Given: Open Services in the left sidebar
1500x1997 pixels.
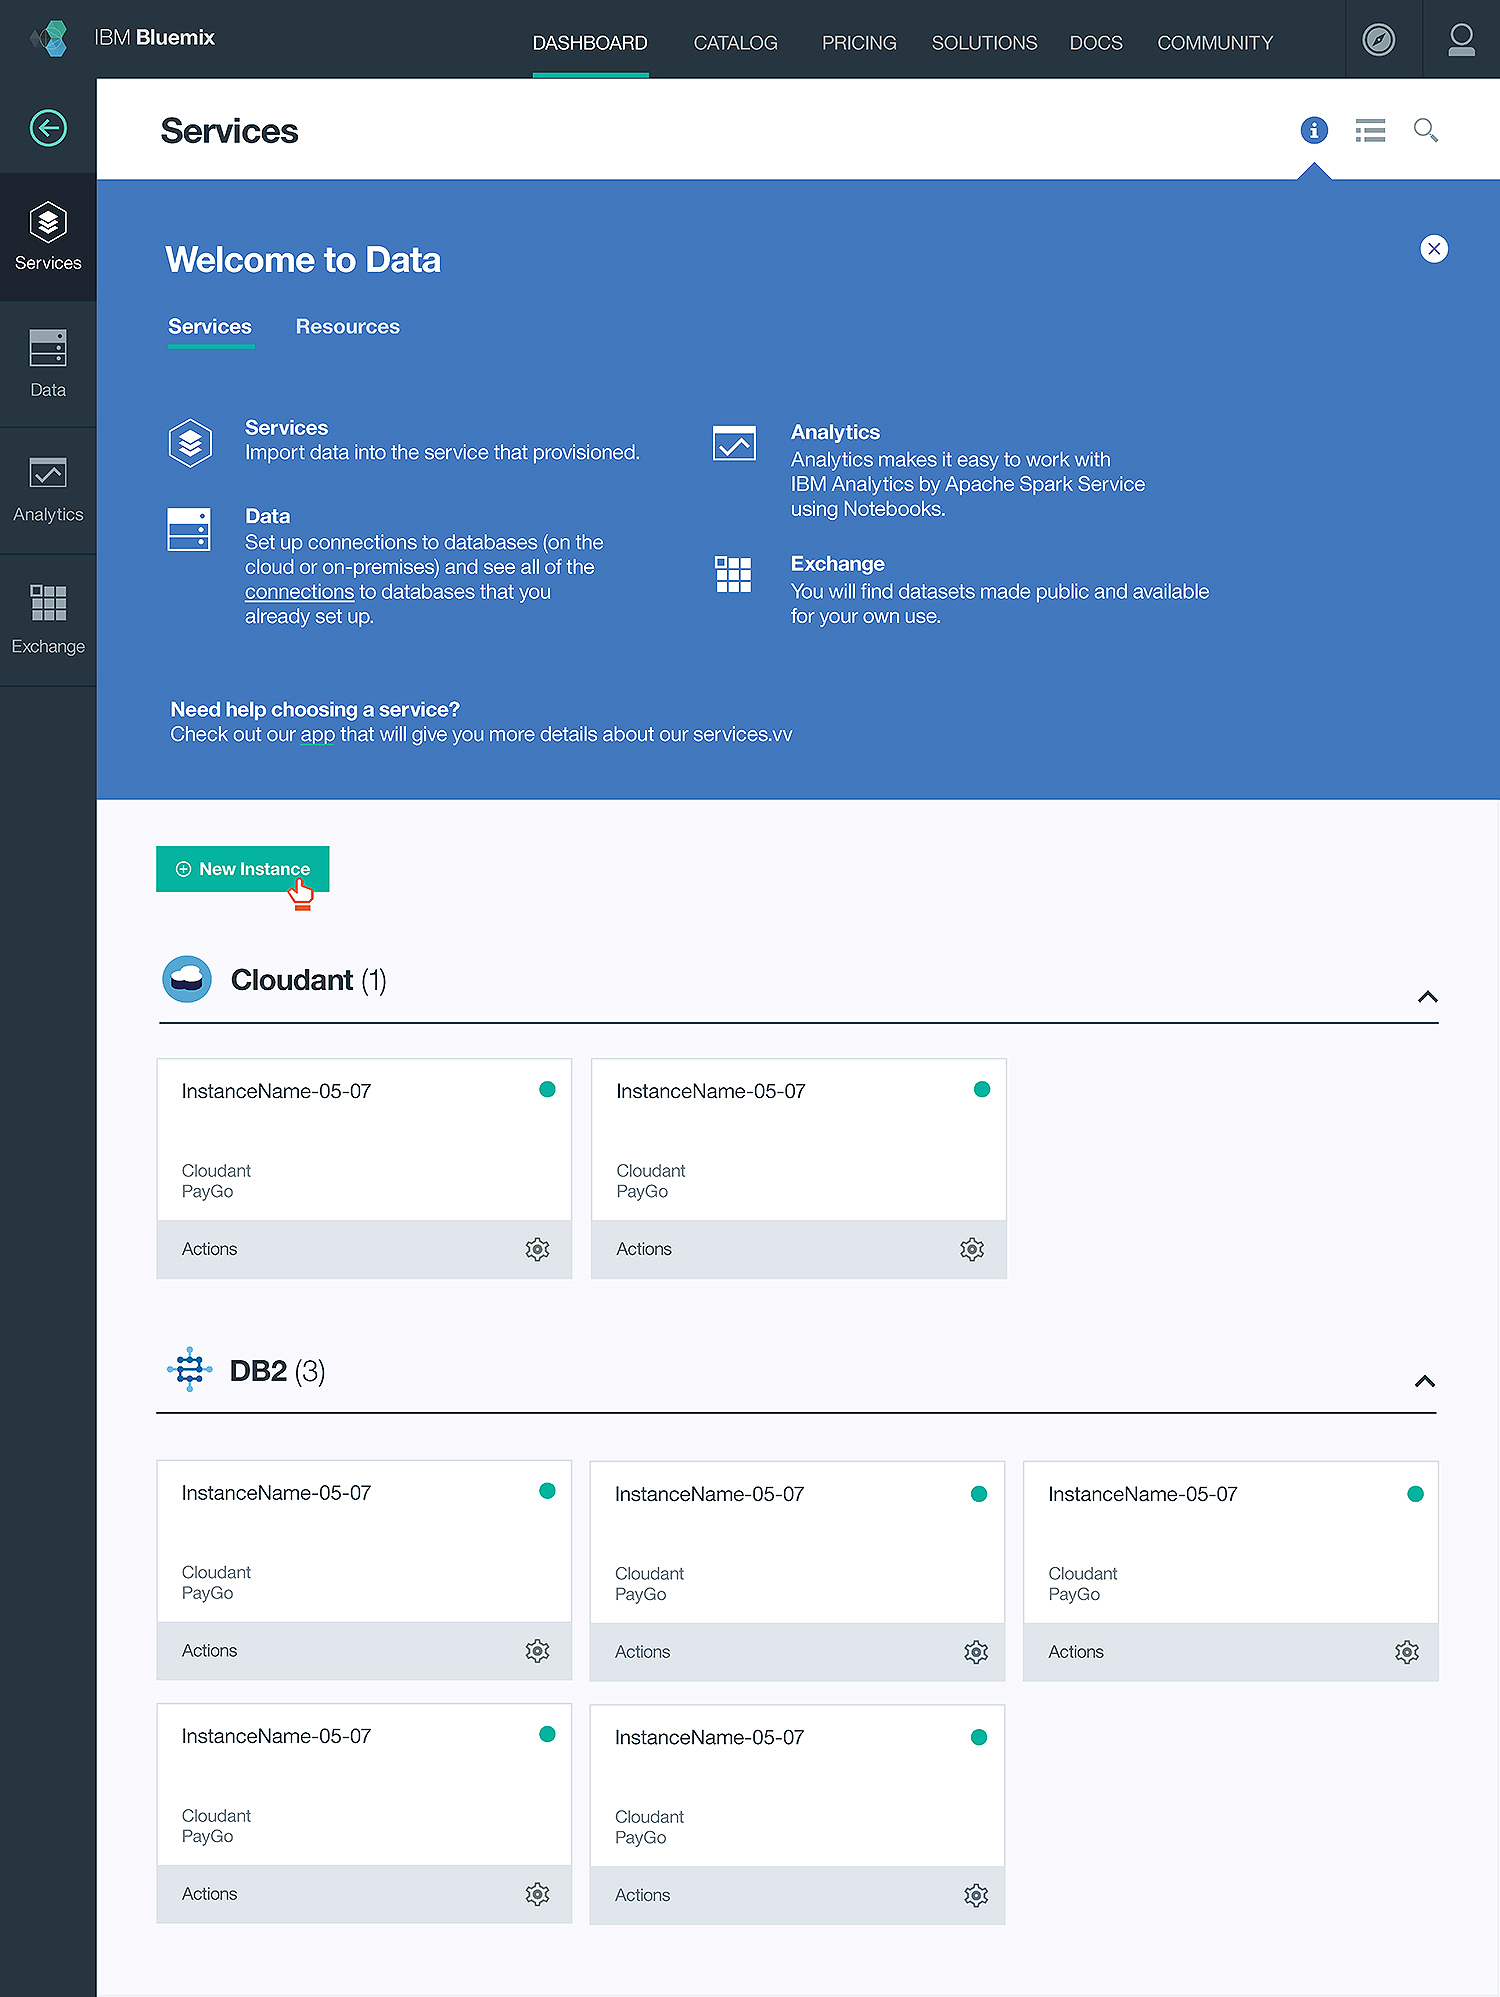Looking at the screenshot, I should [48, 237].
